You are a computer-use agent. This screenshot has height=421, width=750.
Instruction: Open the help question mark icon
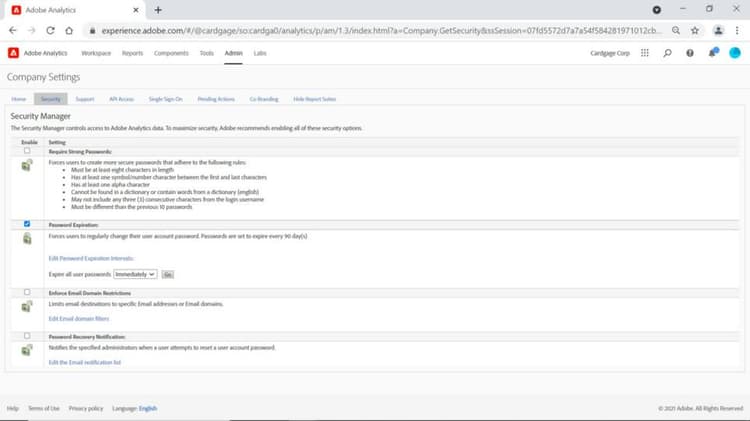coord(690,53)
